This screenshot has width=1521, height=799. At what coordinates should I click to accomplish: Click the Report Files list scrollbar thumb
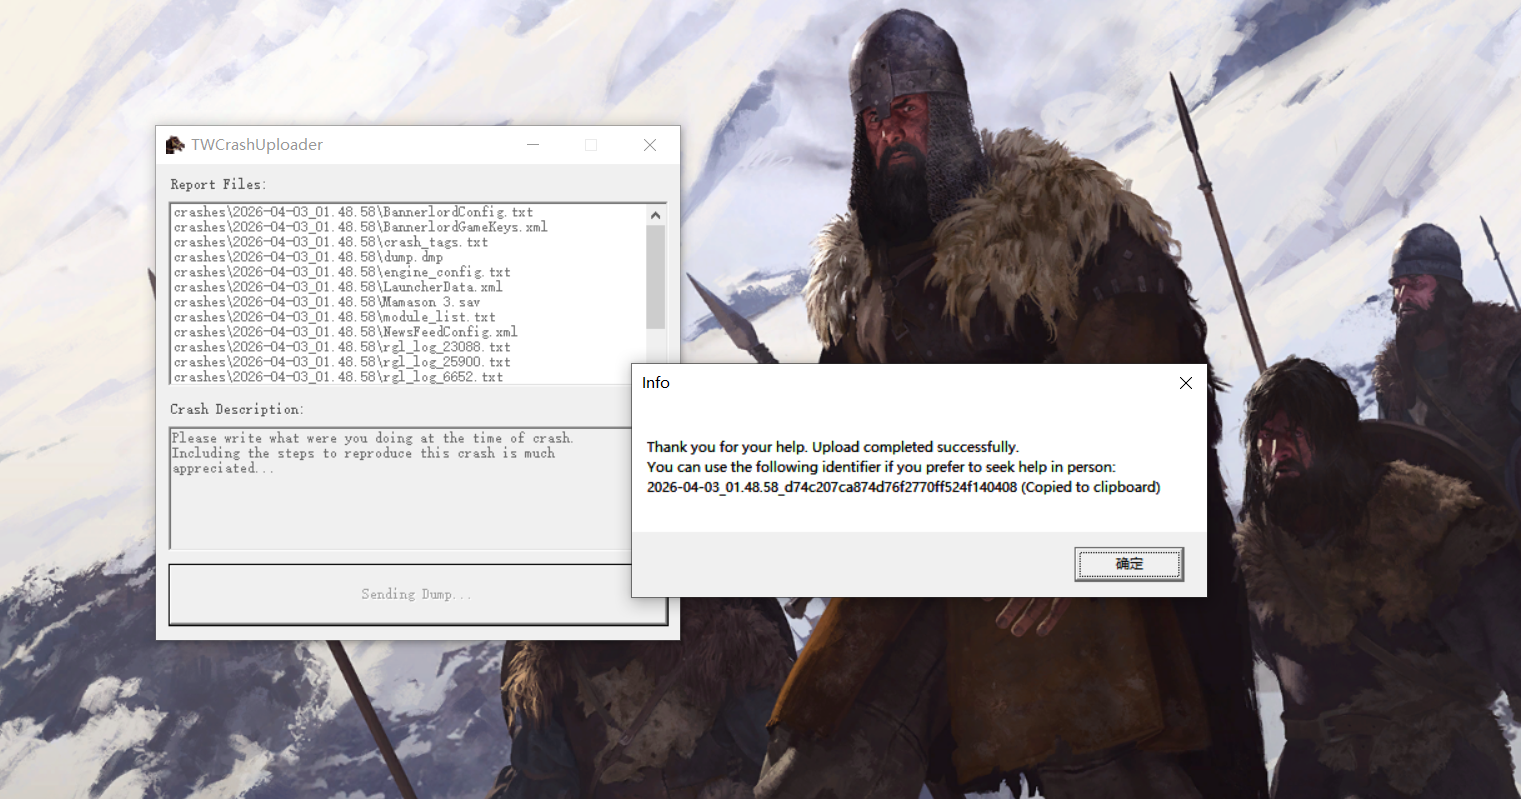(656, 275)
